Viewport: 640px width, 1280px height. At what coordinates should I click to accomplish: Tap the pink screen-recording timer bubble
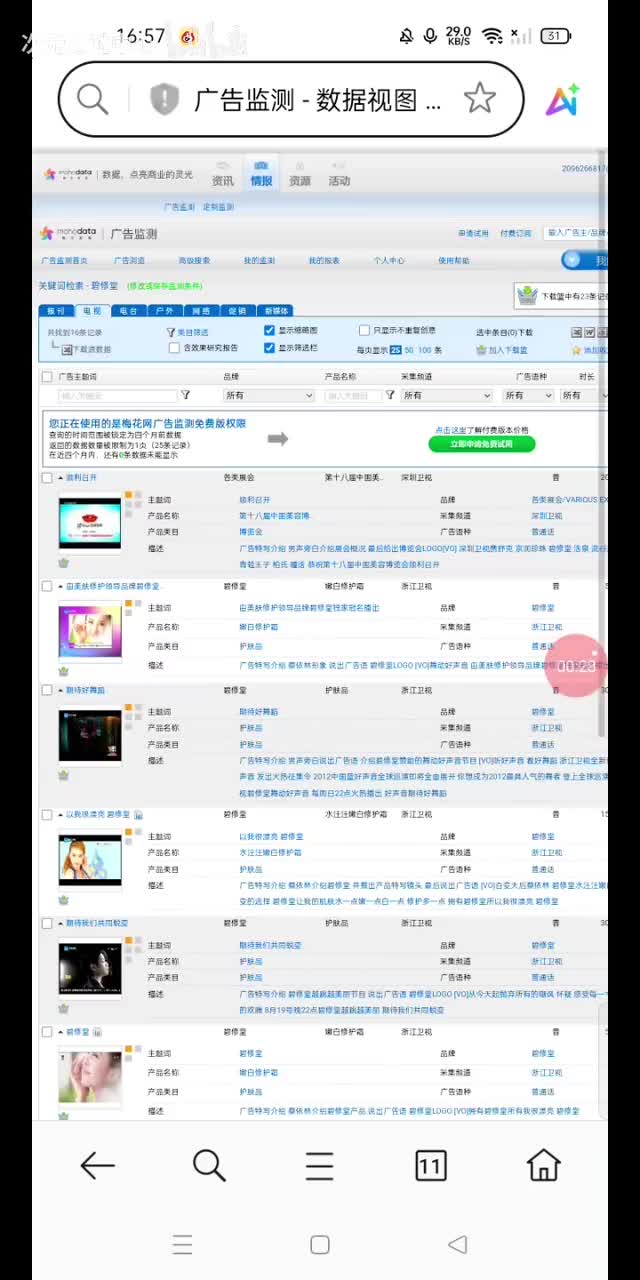tap(576, 665)
